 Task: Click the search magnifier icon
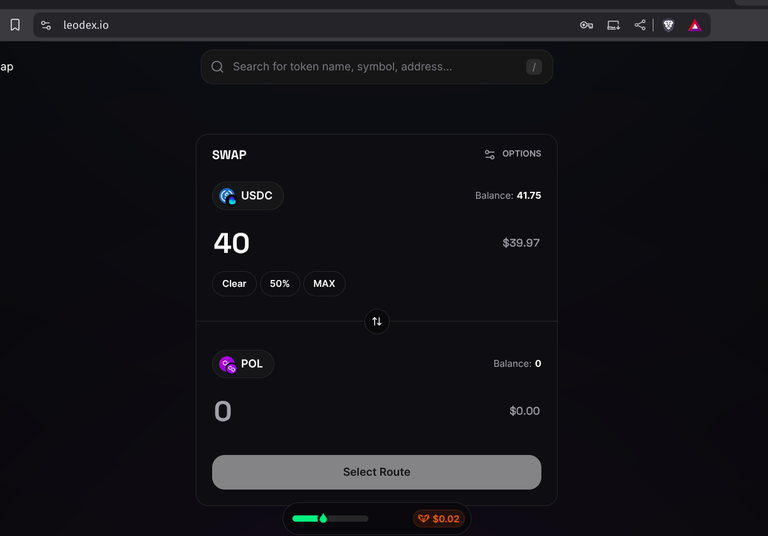tap(217, 67)
